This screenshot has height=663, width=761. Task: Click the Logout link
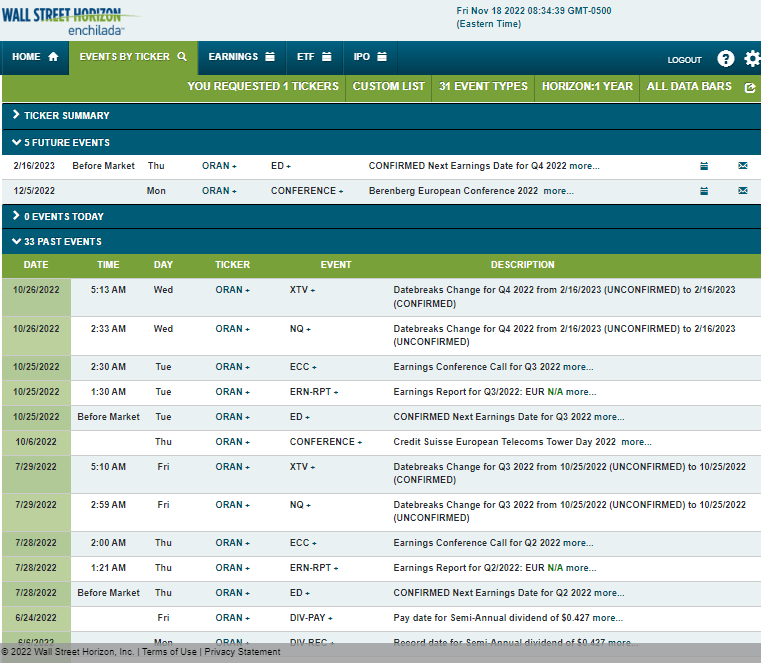tap(684, 60)
